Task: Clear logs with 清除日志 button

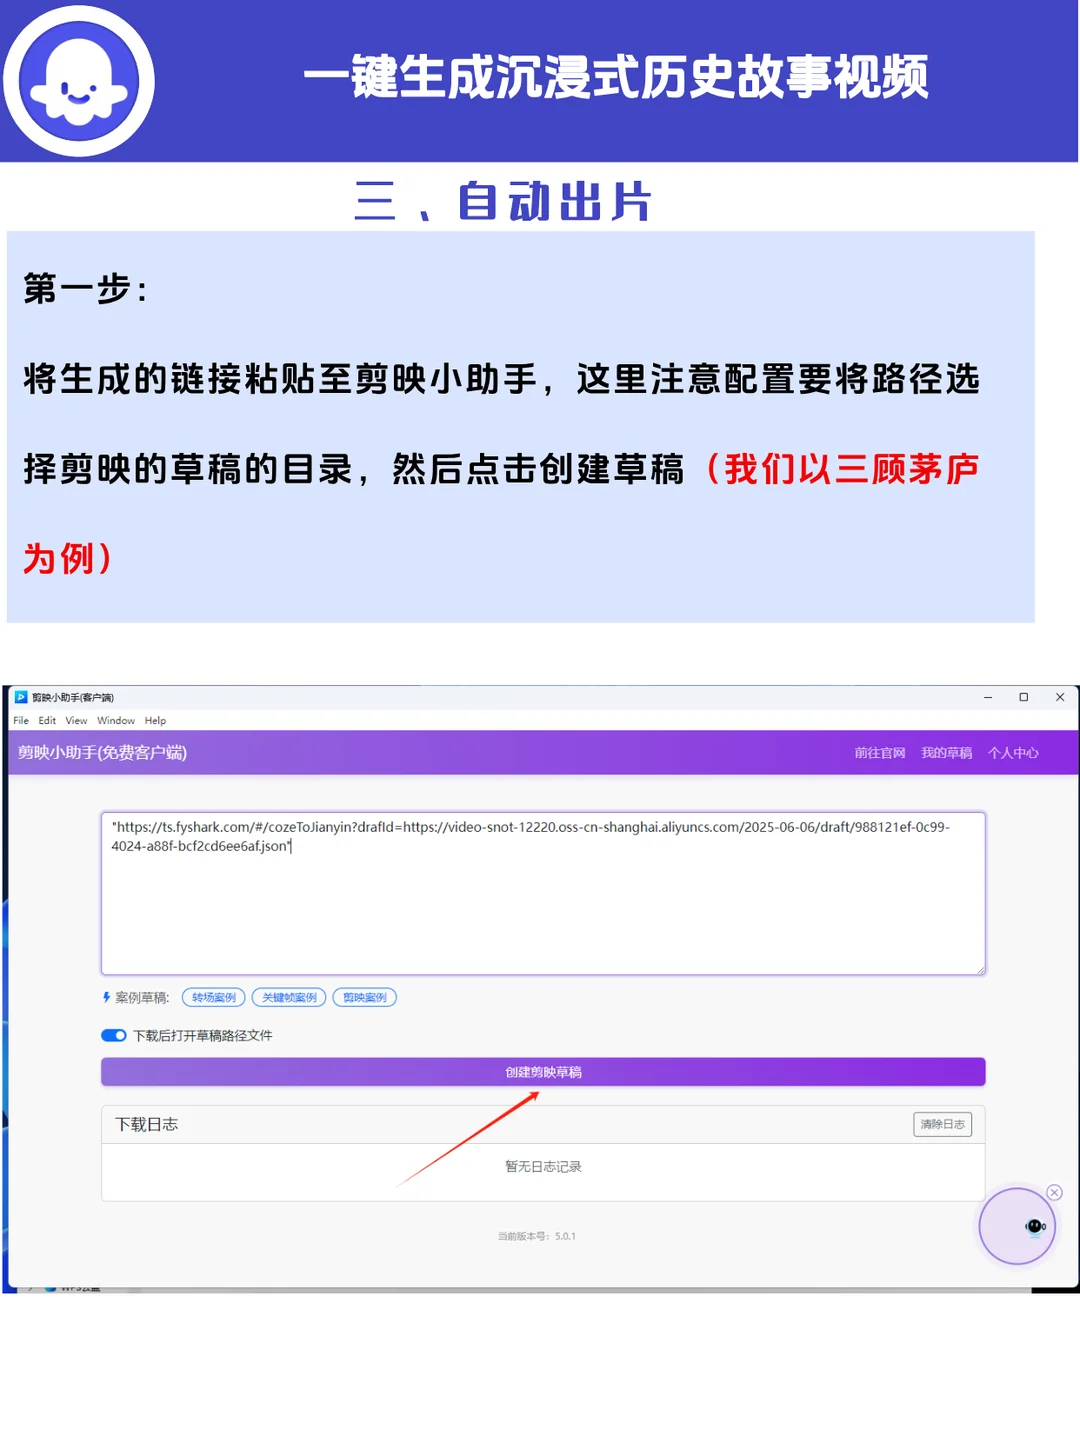Action: [x=942, y=1124]
